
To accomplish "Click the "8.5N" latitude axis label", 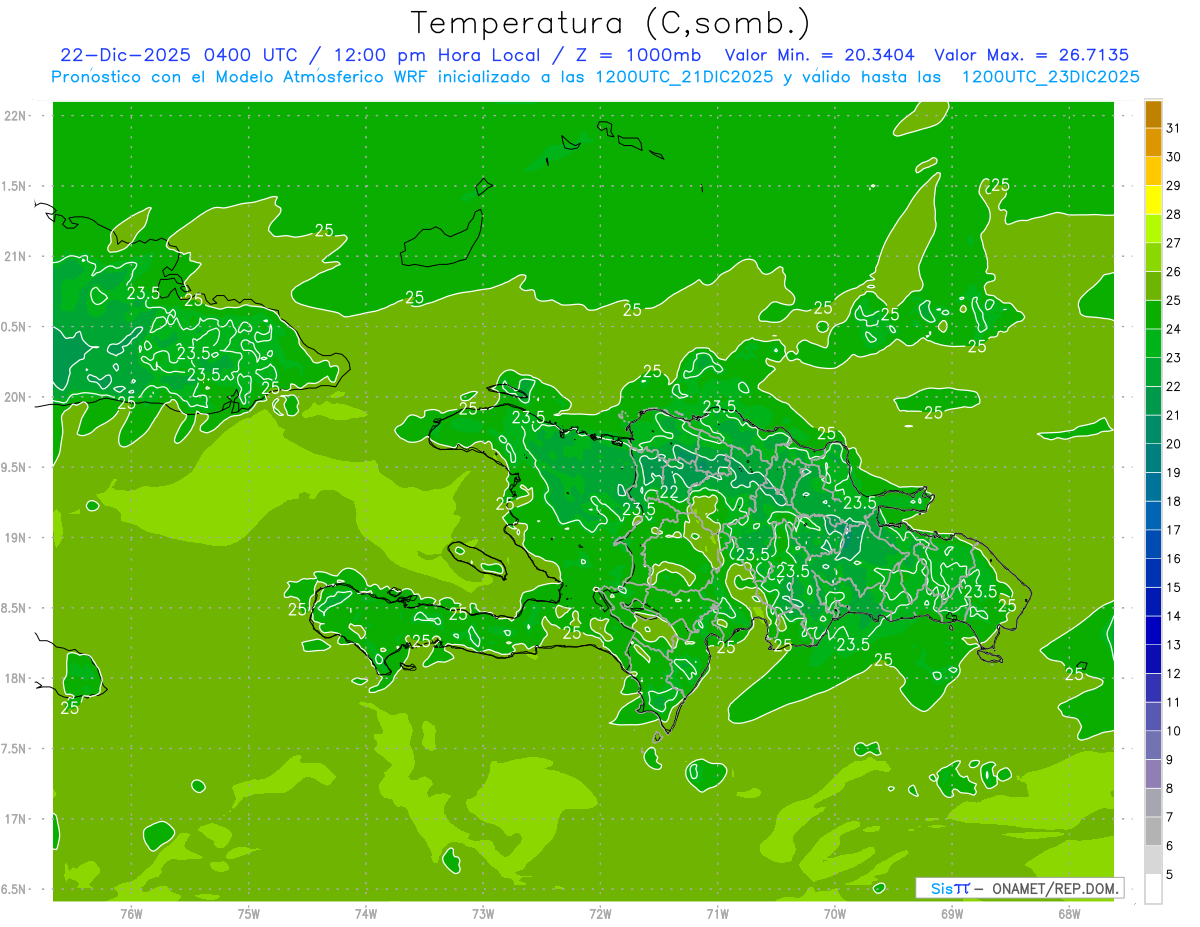I will pos(15,608).
